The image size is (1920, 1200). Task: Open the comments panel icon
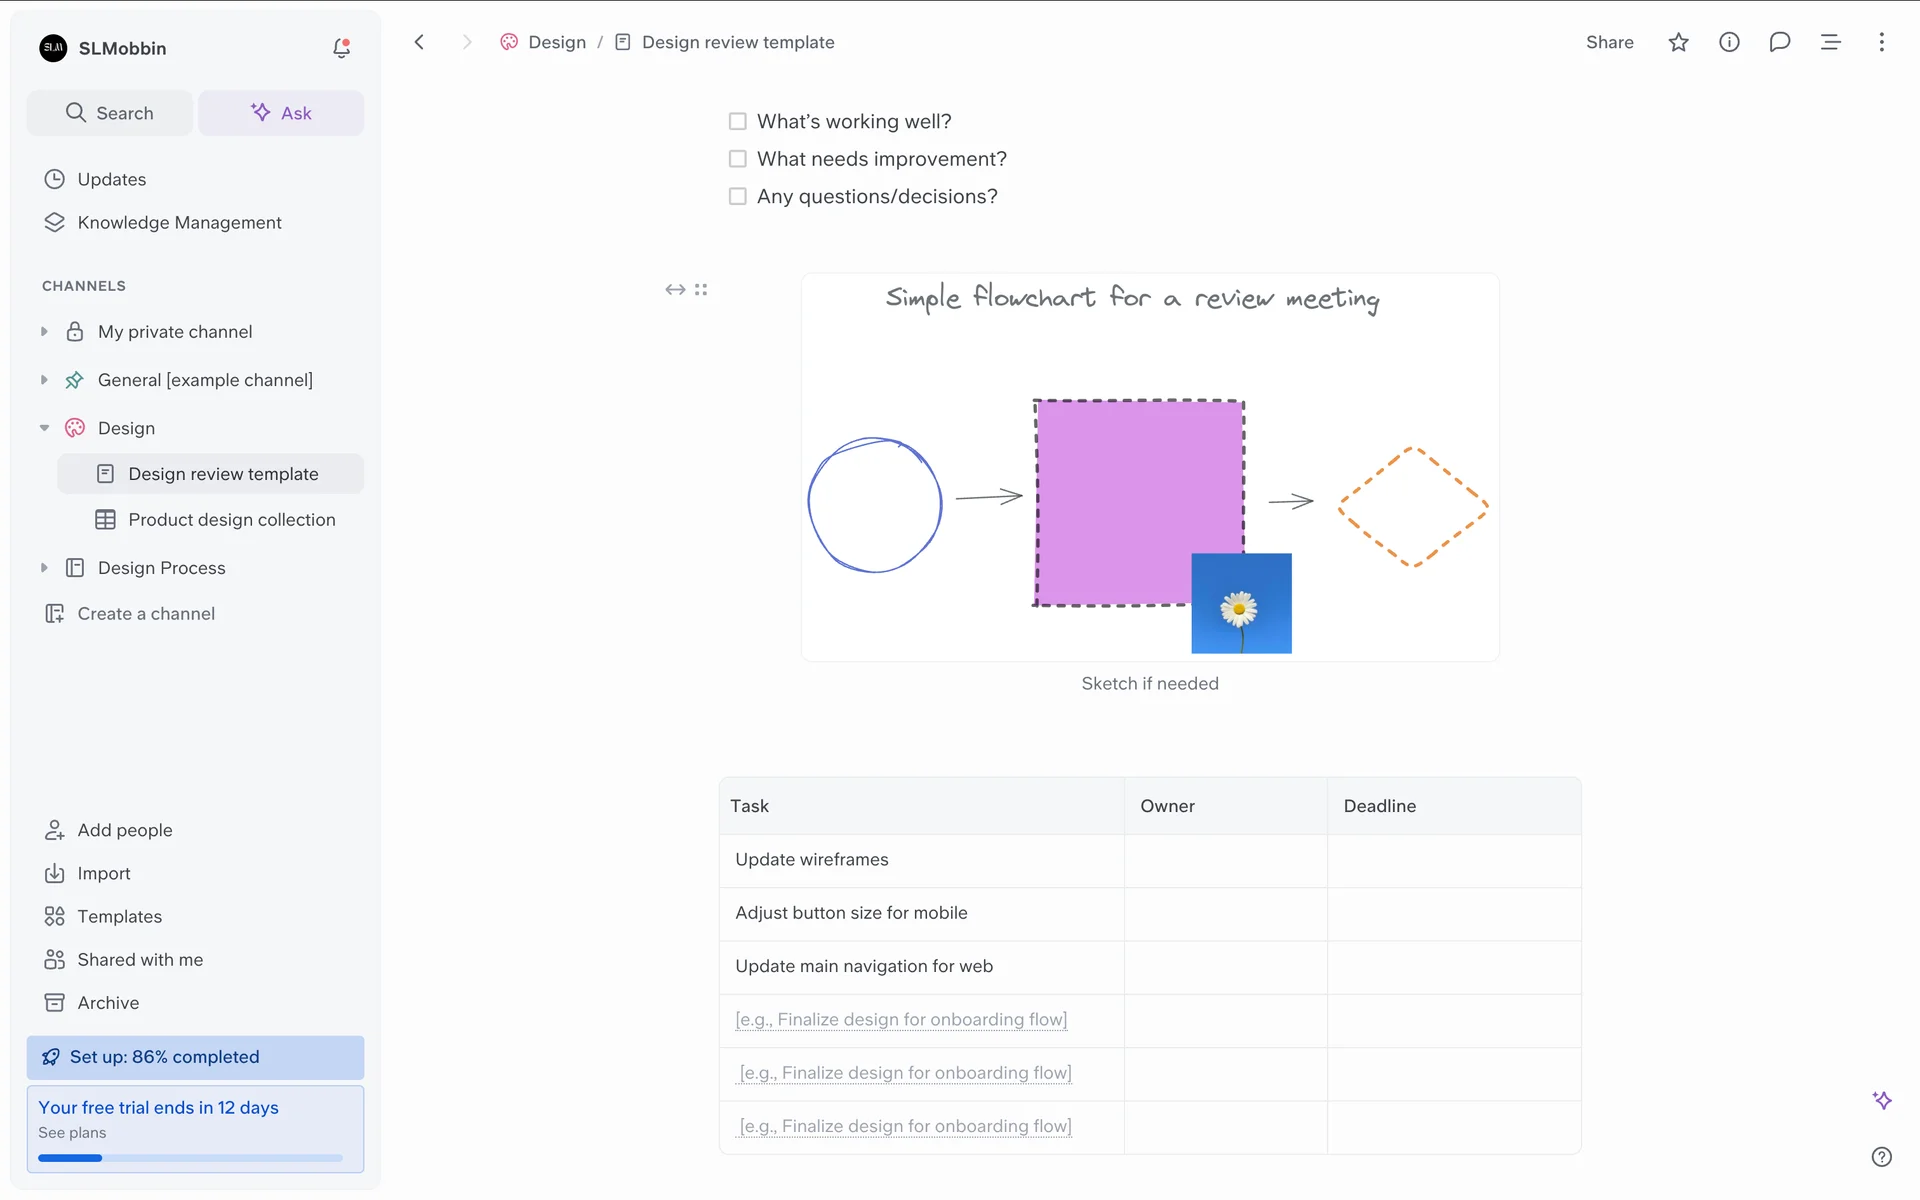1779,42
